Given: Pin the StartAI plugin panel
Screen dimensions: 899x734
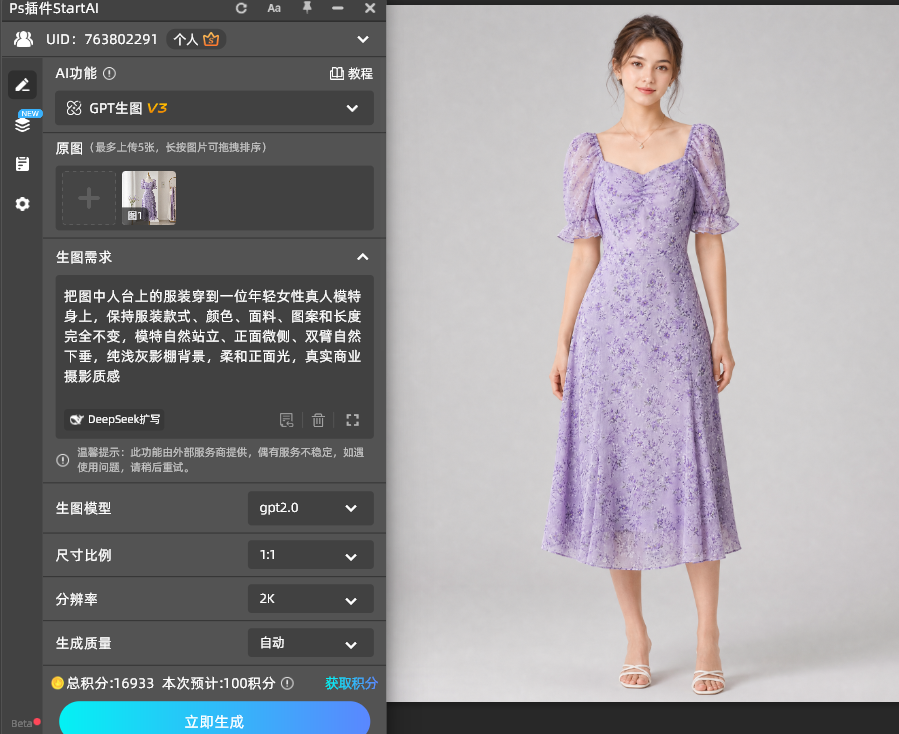Looking at the screenshot, I should [x=307, y=7].
